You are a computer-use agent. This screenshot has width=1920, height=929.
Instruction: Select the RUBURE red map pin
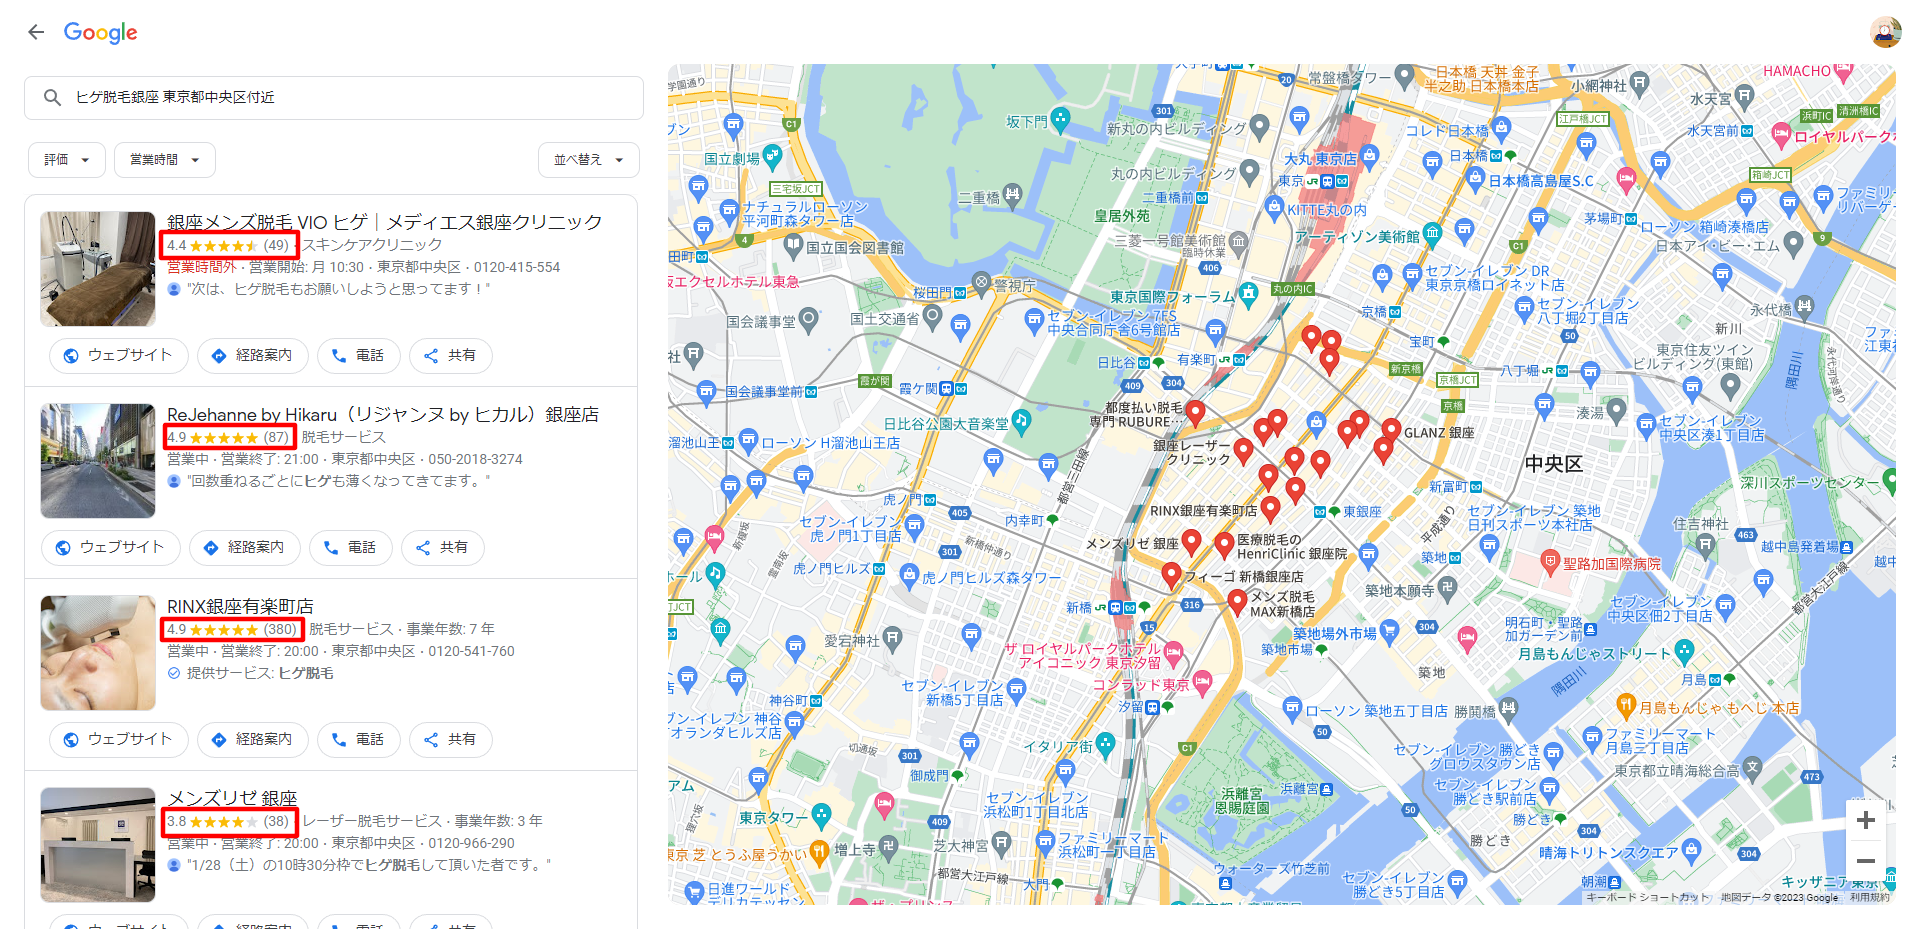[x=1195, y=414]
